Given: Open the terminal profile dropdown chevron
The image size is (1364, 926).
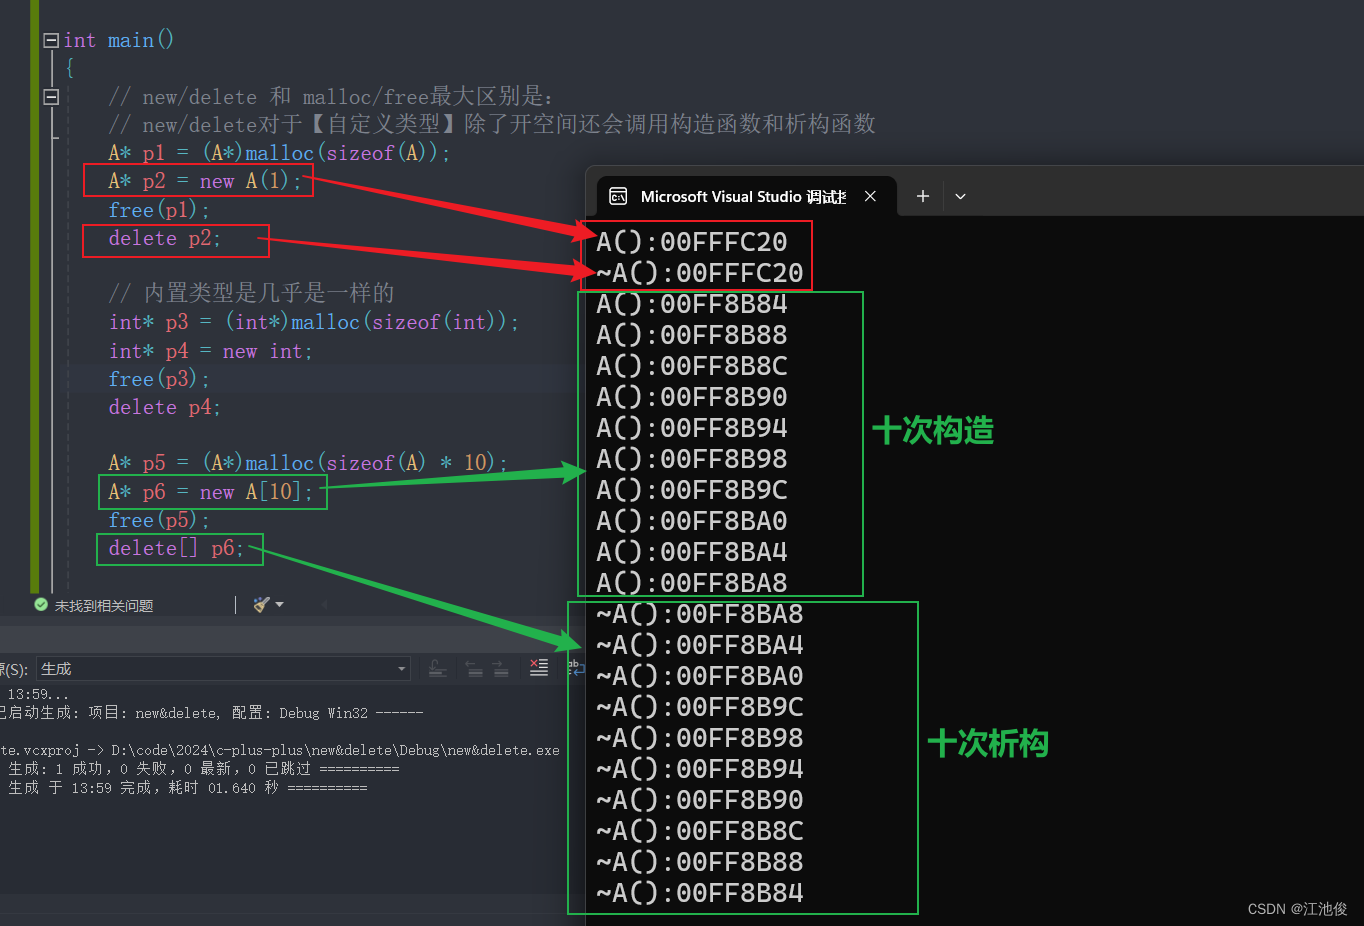Looking at the screenshot, I should click(x=960, y=196).
